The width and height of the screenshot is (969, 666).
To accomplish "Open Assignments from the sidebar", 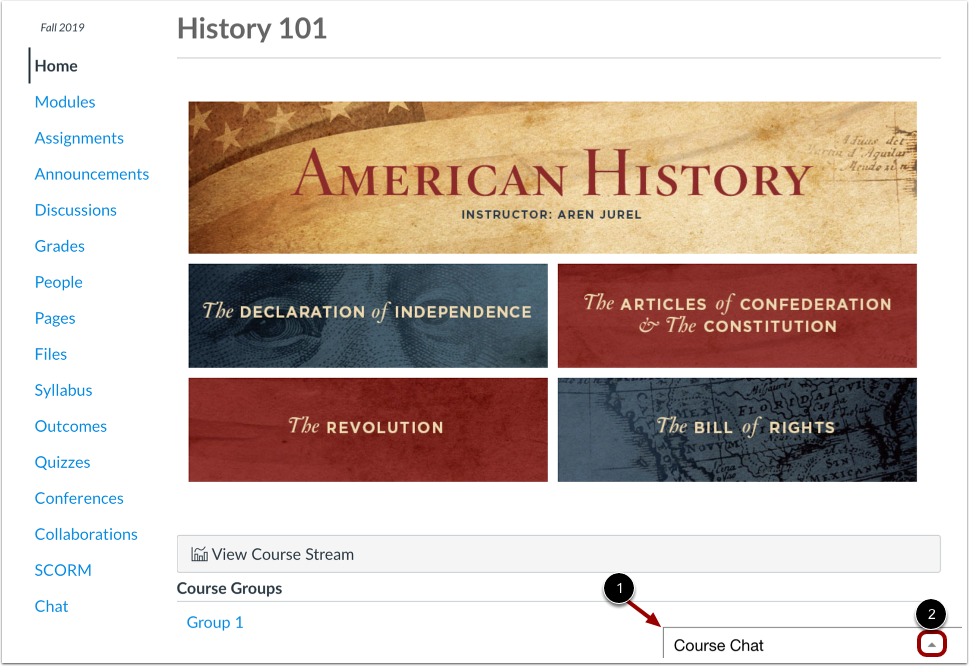I will tap(79, 138).
